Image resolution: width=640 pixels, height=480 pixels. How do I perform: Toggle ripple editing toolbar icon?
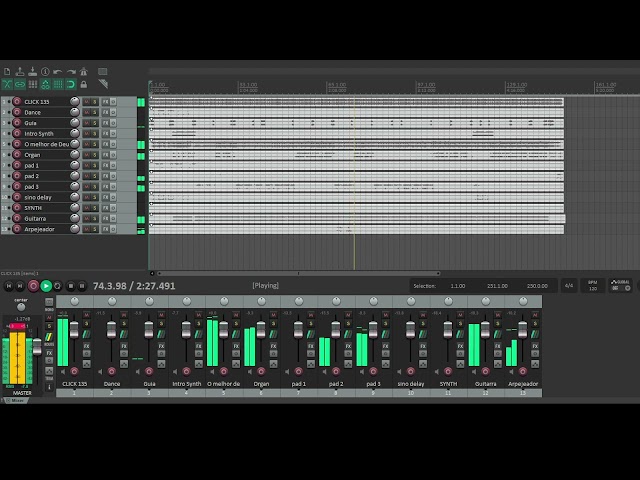[x=33, y=84]
